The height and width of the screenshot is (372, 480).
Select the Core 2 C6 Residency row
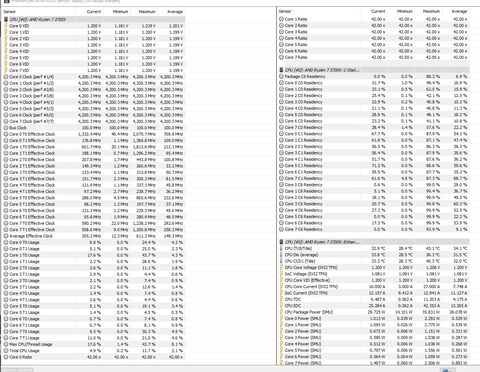pyautogui.click(x=374, y=197)
